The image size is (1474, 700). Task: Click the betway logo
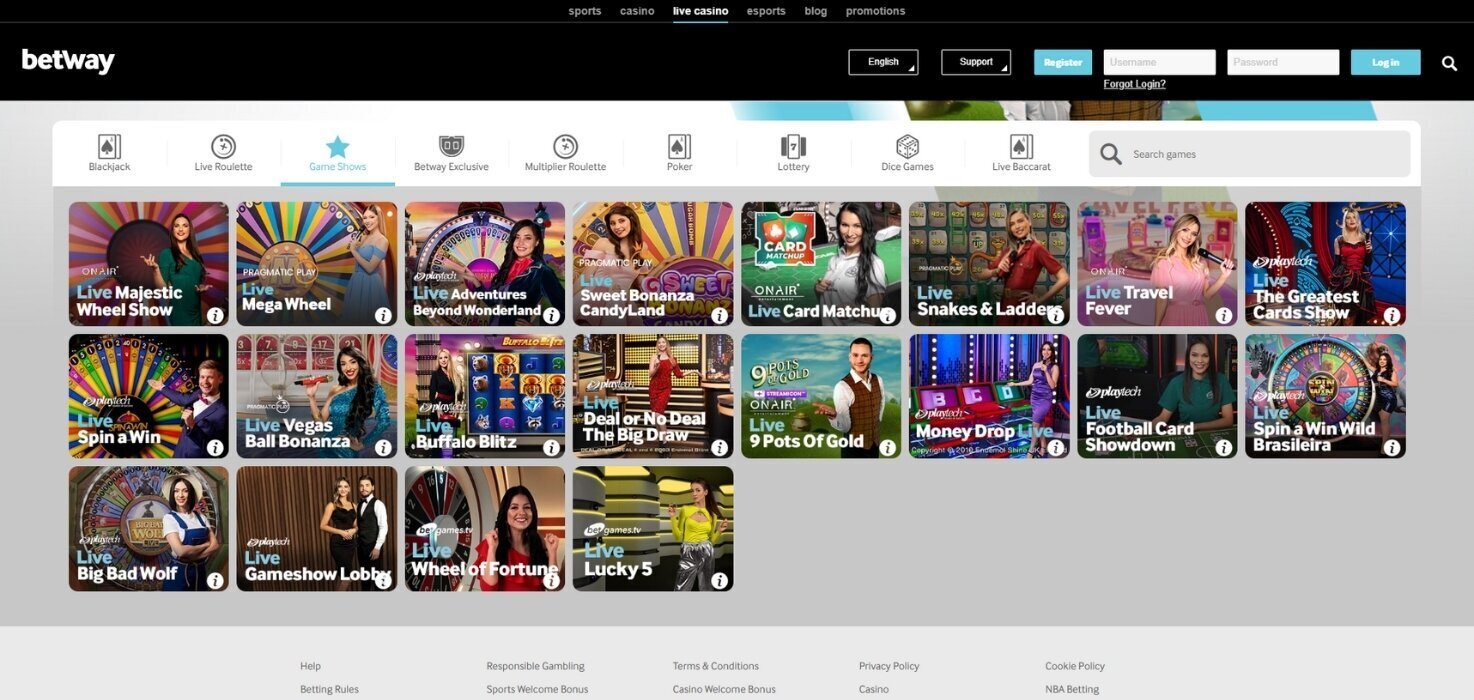click(x=68, y=61)
